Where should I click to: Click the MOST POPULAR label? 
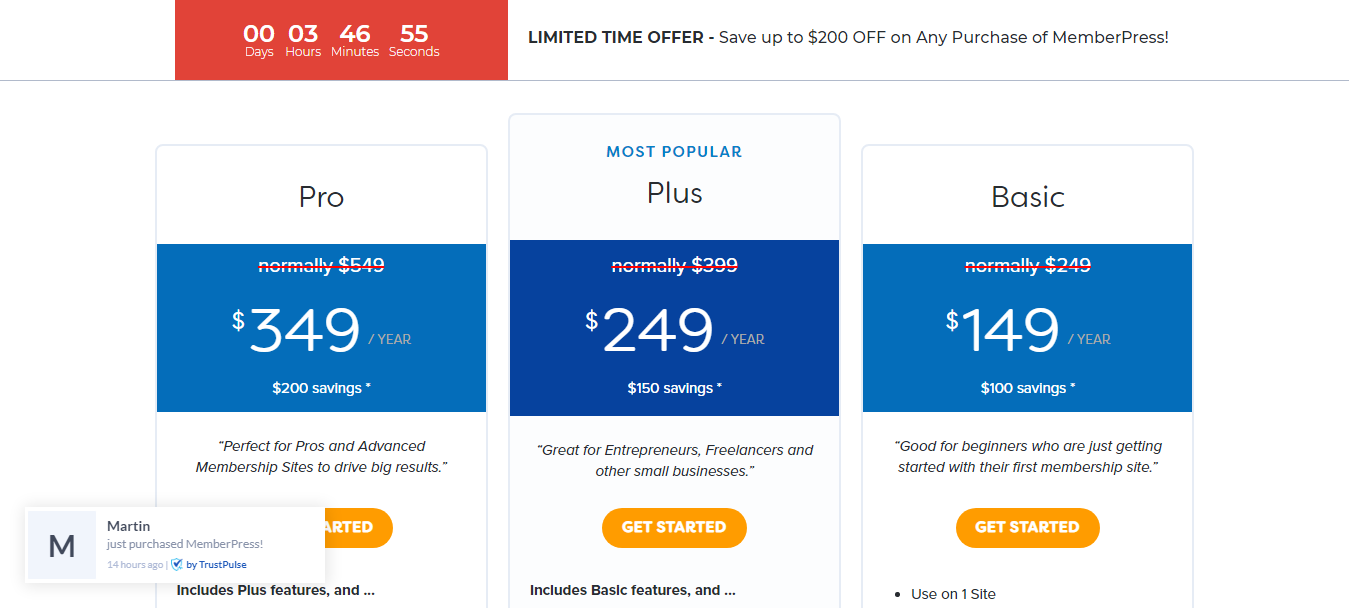(674, 151)
